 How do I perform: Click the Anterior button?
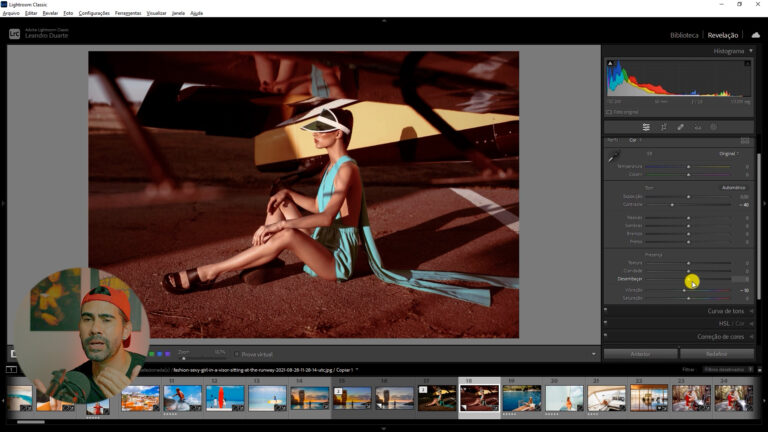(640, 354)
